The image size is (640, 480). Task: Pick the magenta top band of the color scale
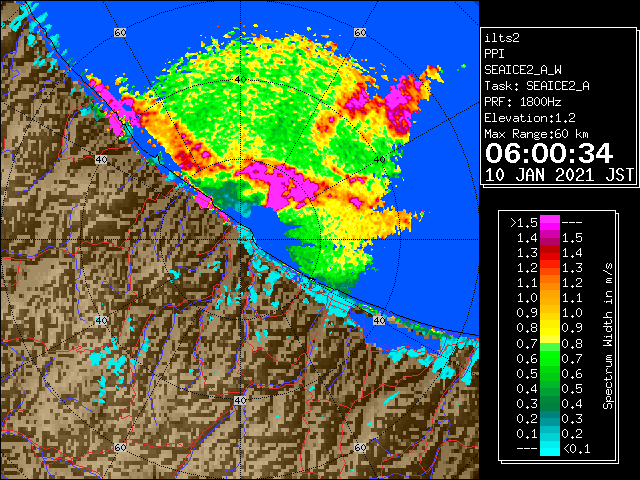pos(550,222)
